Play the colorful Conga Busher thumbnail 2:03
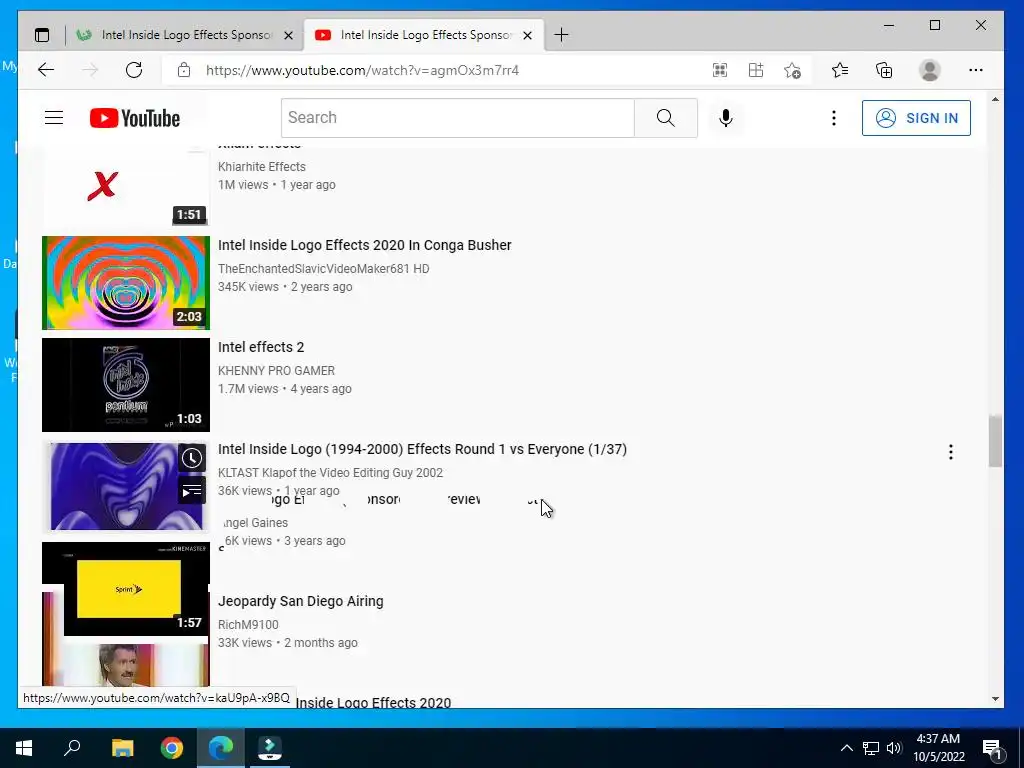 pos(126,283)
